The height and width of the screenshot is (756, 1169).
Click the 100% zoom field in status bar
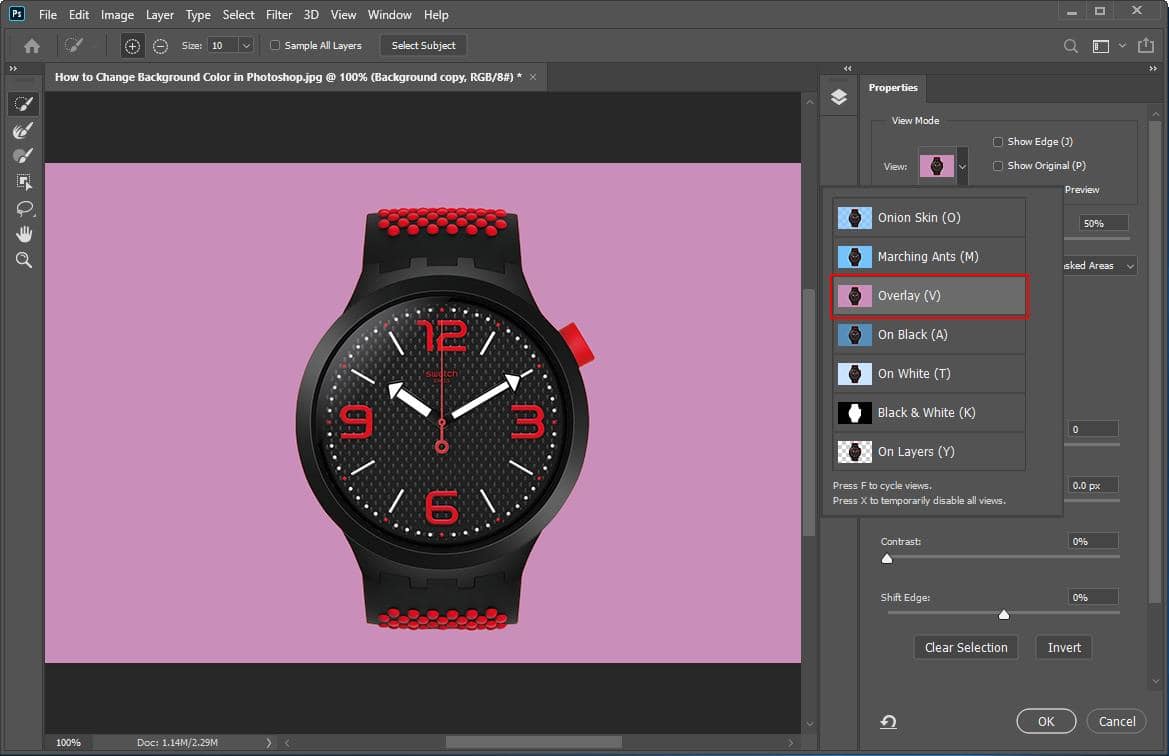[67, 742]
